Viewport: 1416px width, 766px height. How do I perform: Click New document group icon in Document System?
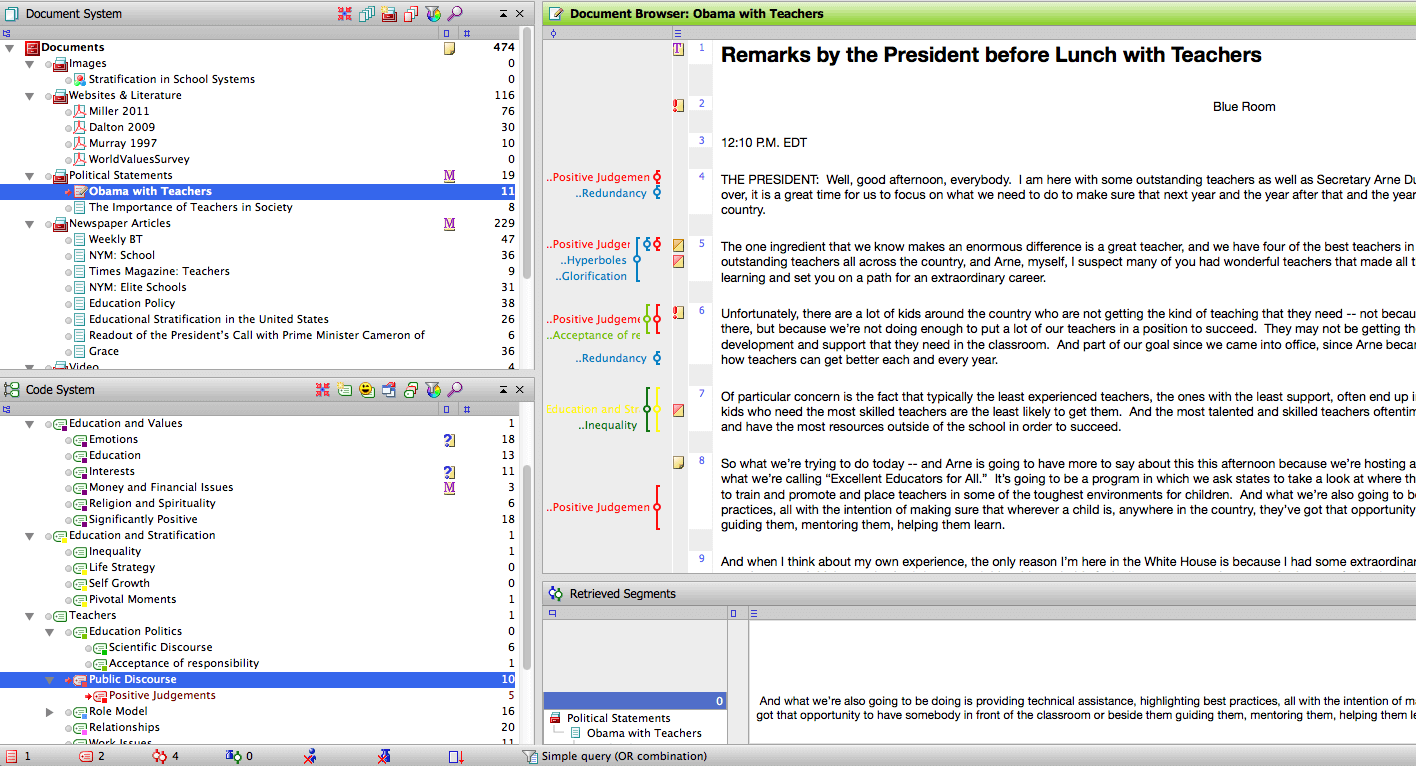coord(389,14)
